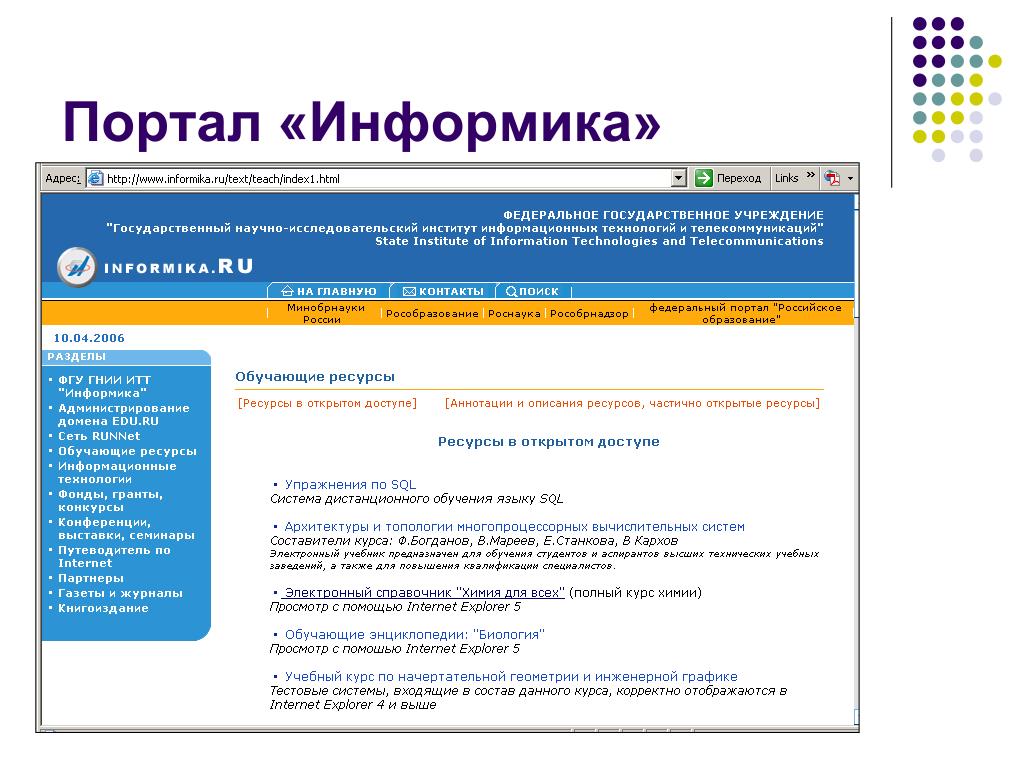Click Аннотации и описания ресурсов link
Image resolution: width=1024 pixels, height=768 pixels.
632,404
